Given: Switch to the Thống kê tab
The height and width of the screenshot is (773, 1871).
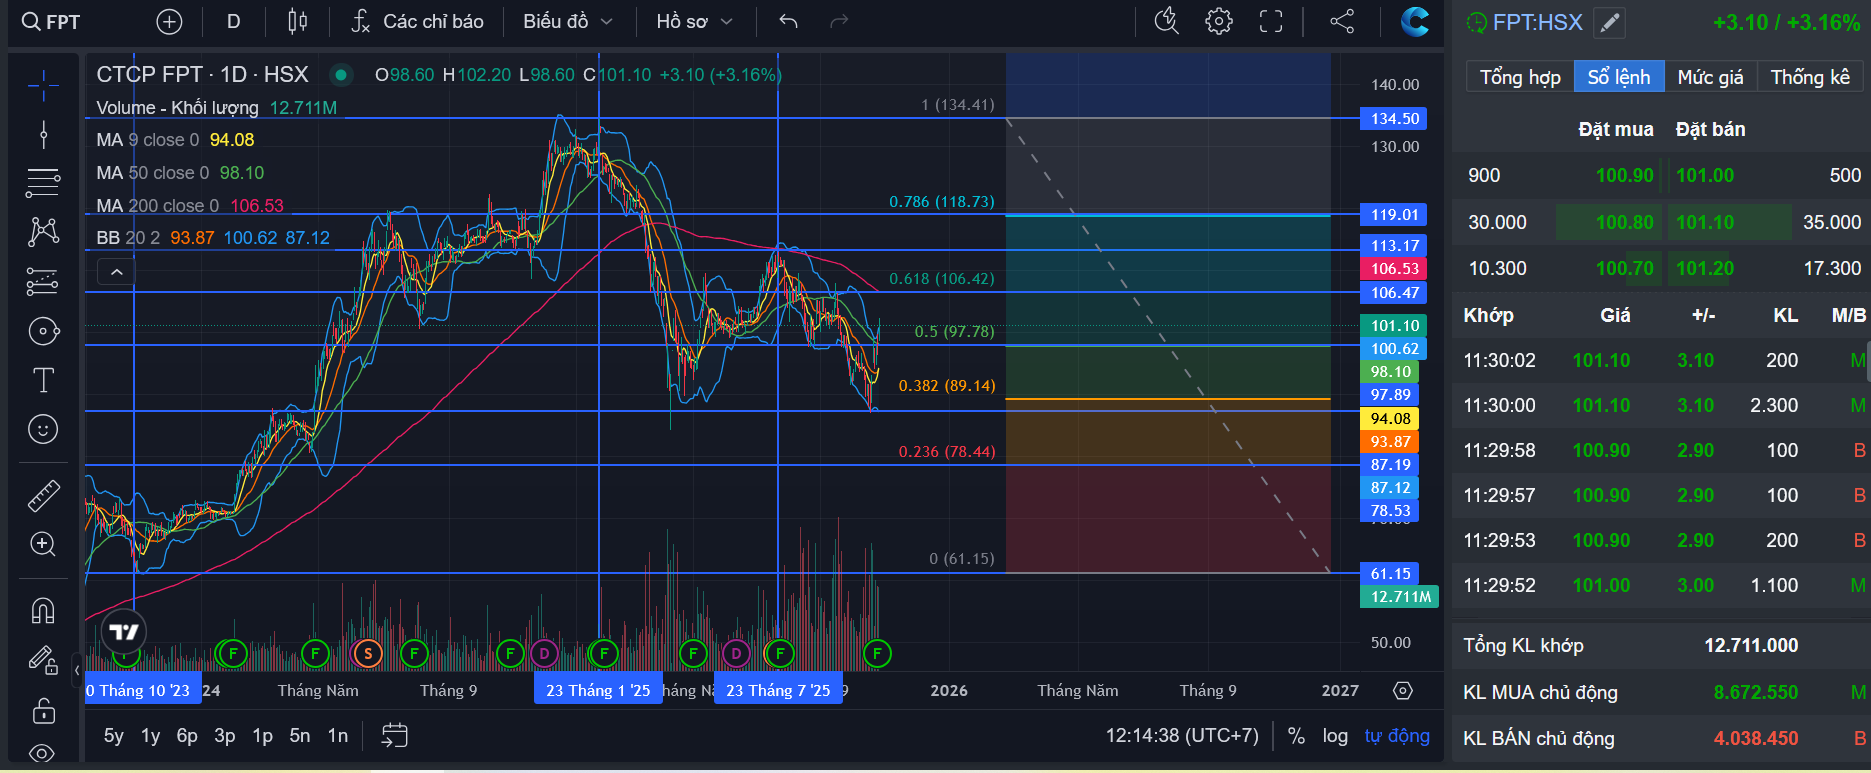Looking at the screenshot, I should click(x=1810, y=77).
